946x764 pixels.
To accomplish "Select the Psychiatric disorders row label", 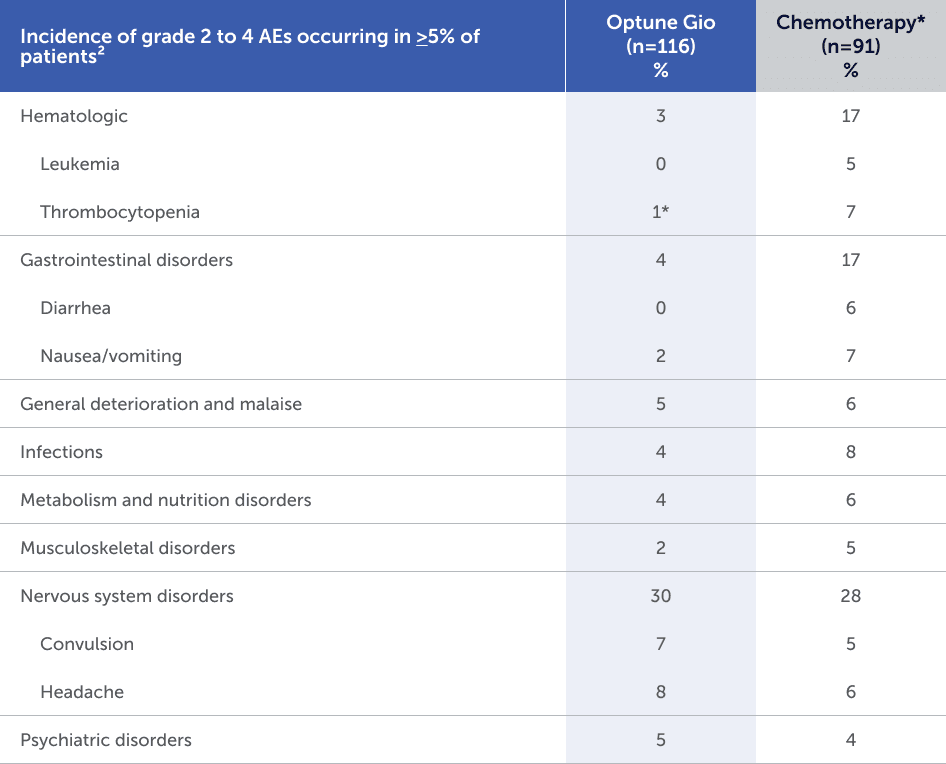I will (x=106, y=740).
